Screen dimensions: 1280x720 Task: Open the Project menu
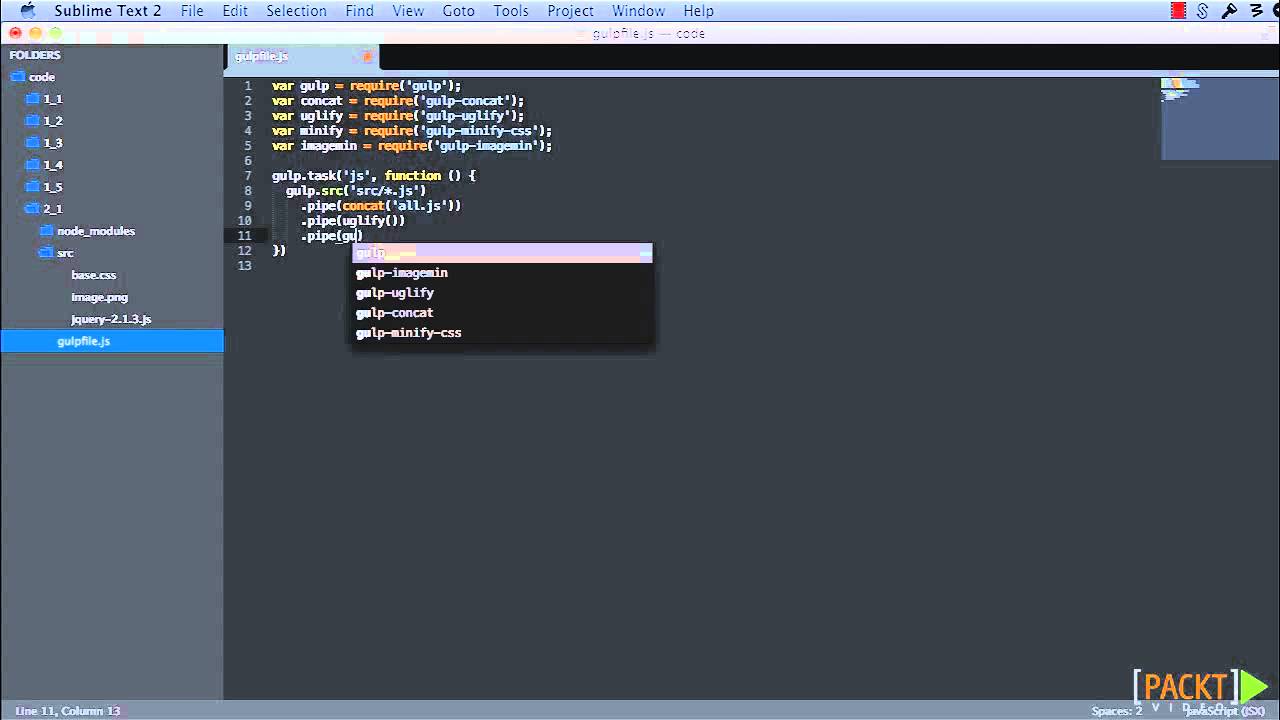point(571,11)
